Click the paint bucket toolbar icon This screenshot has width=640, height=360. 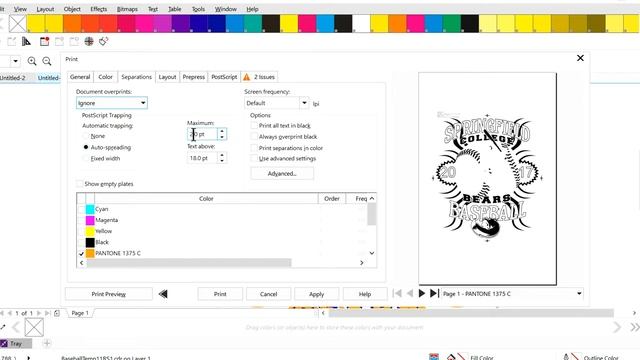coord(104,41)
